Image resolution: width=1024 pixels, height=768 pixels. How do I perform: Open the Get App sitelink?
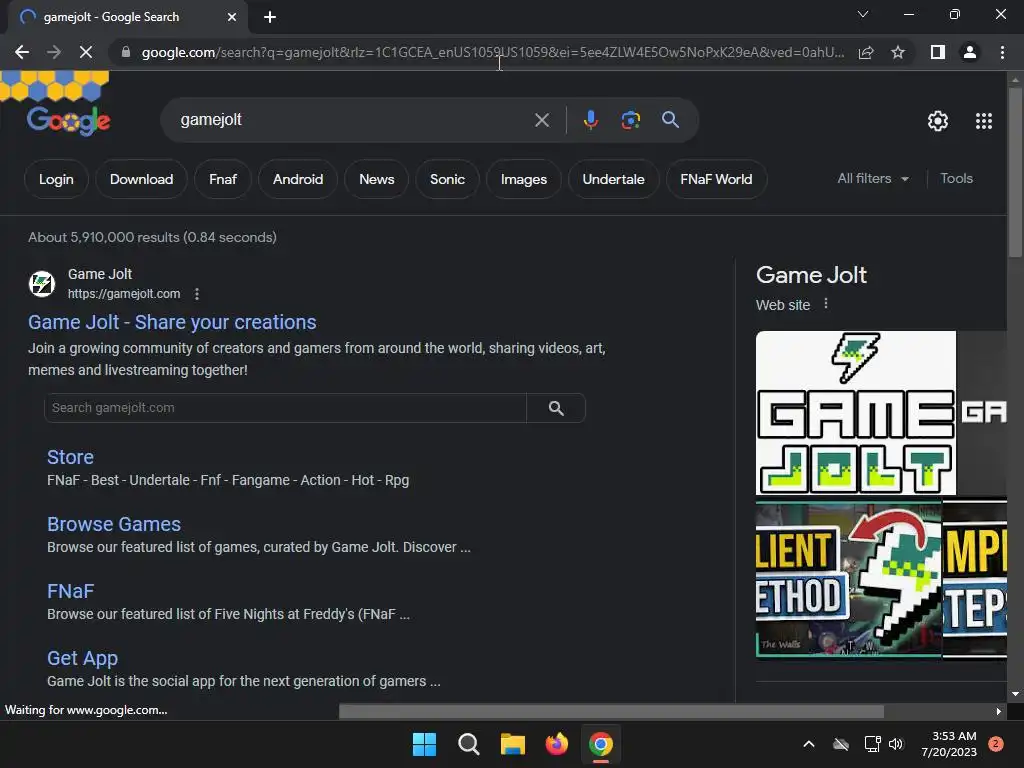82,658
